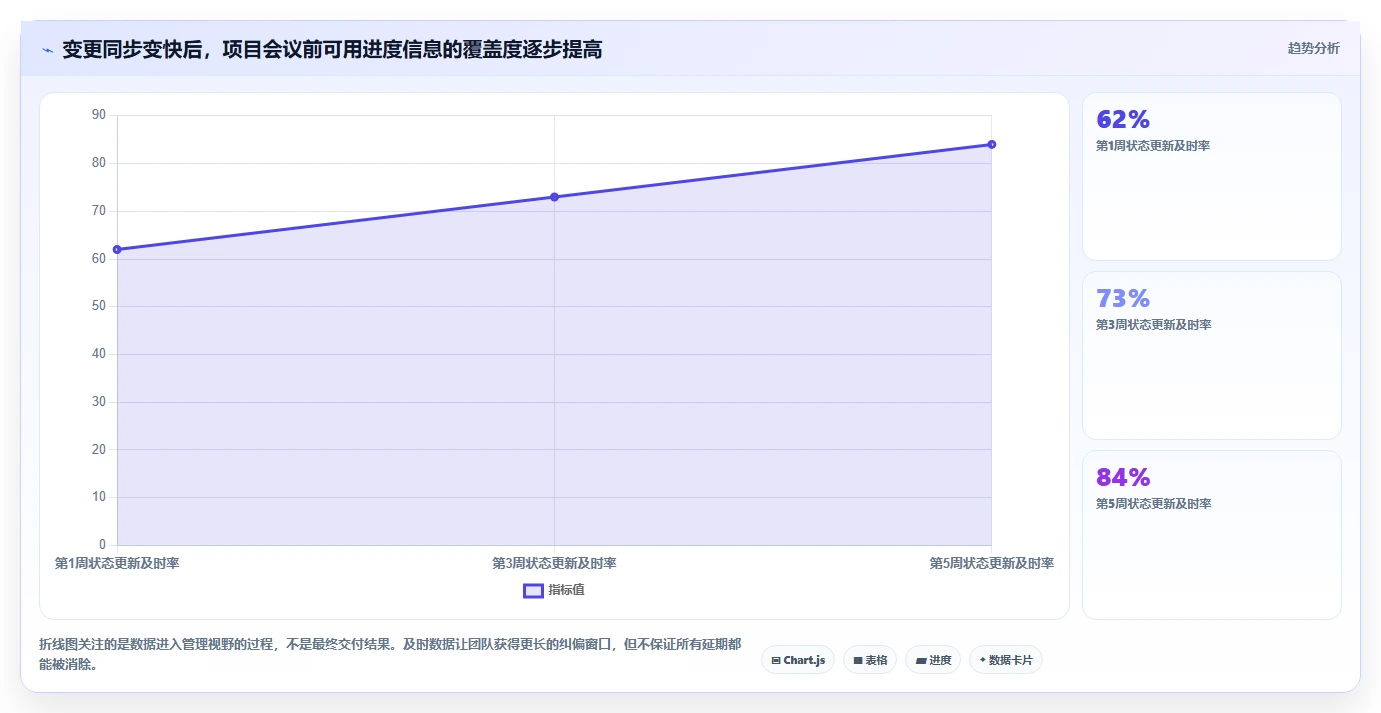Click x-axis label 第1周状态更新及时率

click(117, 564)
